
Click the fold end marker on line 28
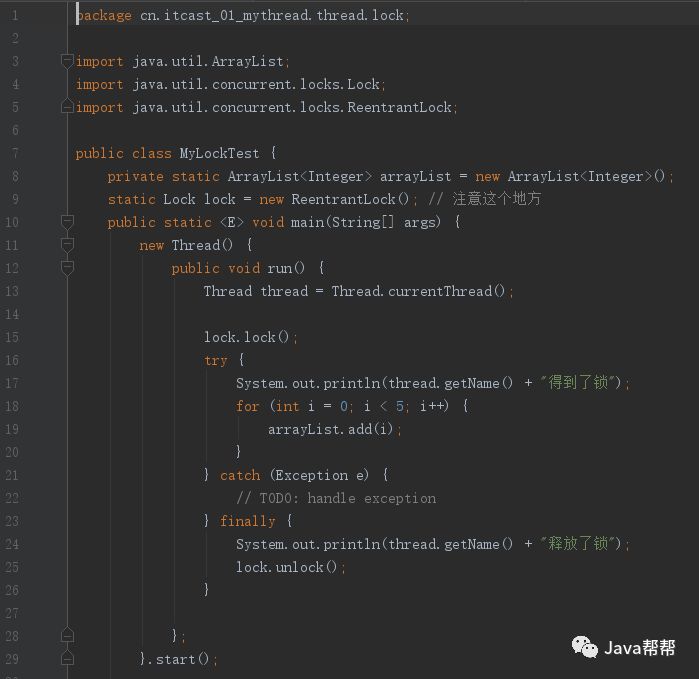coord(67,635)
